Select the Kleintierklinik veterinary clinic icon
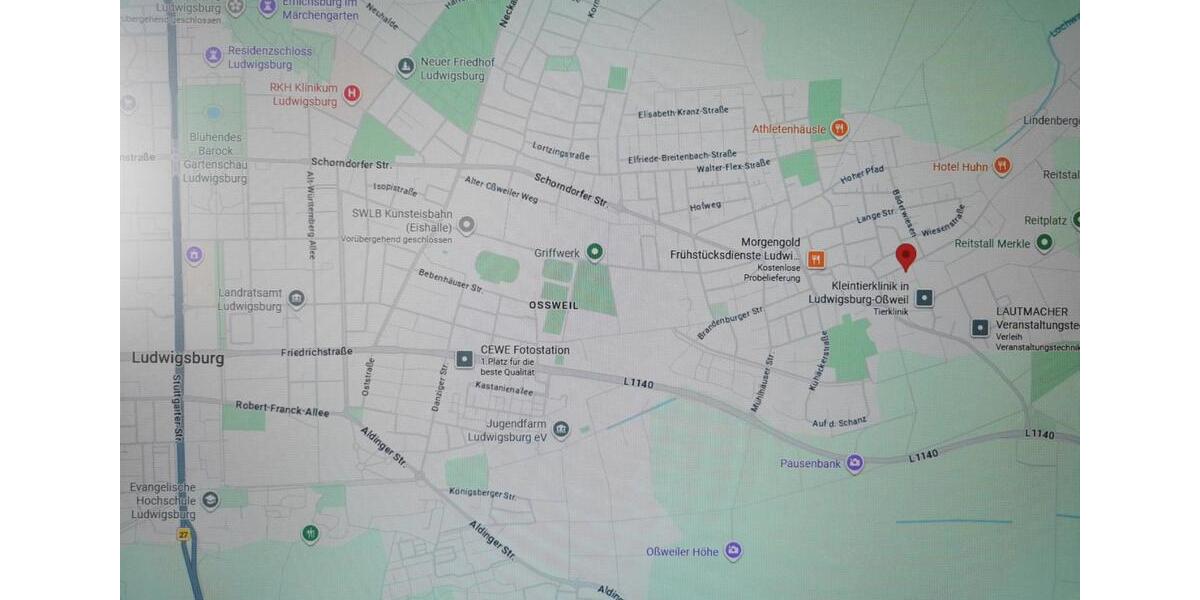 [925, 298]
